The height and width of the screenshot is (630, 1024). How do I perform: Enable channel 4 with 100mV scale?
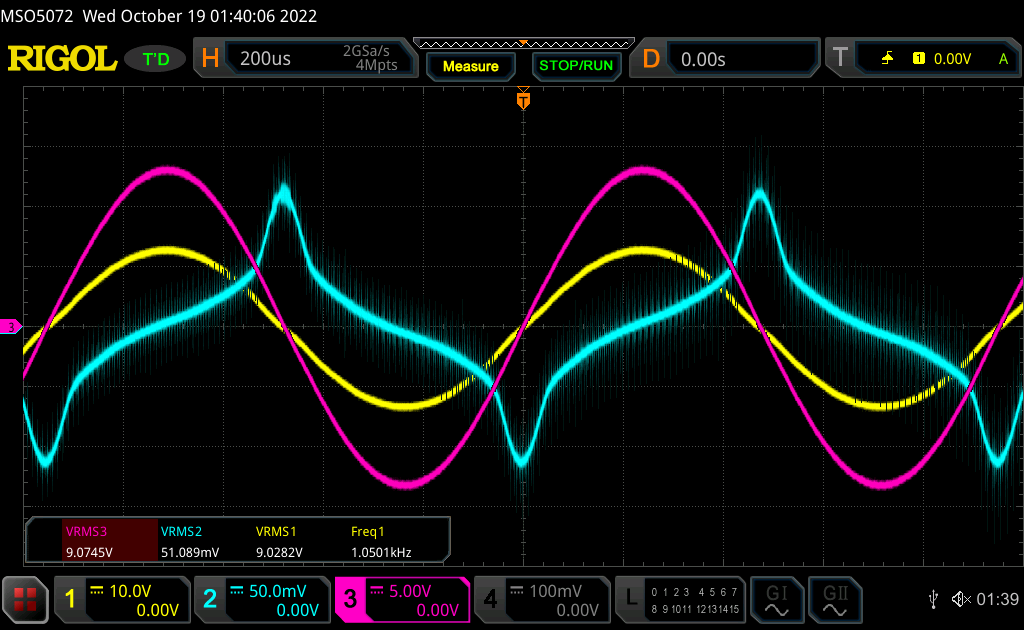coord(541,599)
